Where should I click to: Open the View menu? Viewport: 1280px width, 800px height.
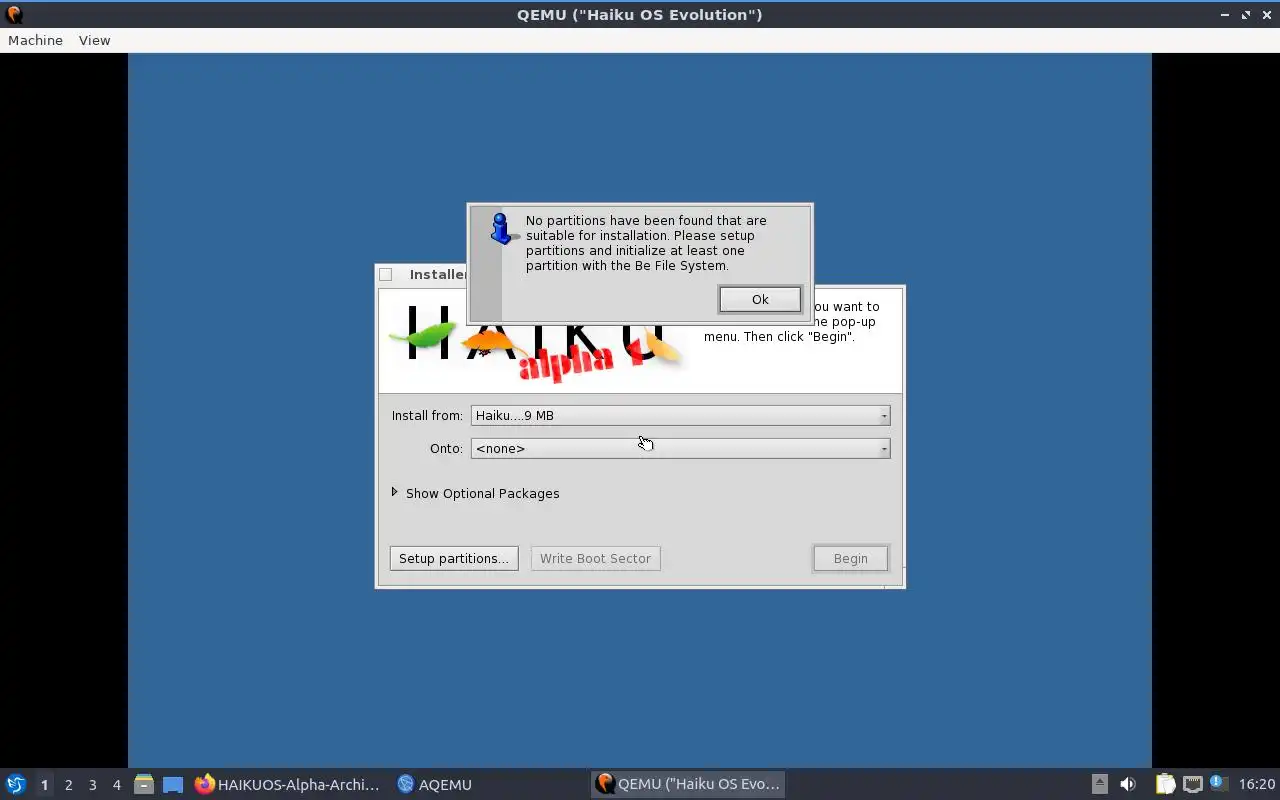tap(94, 40)
